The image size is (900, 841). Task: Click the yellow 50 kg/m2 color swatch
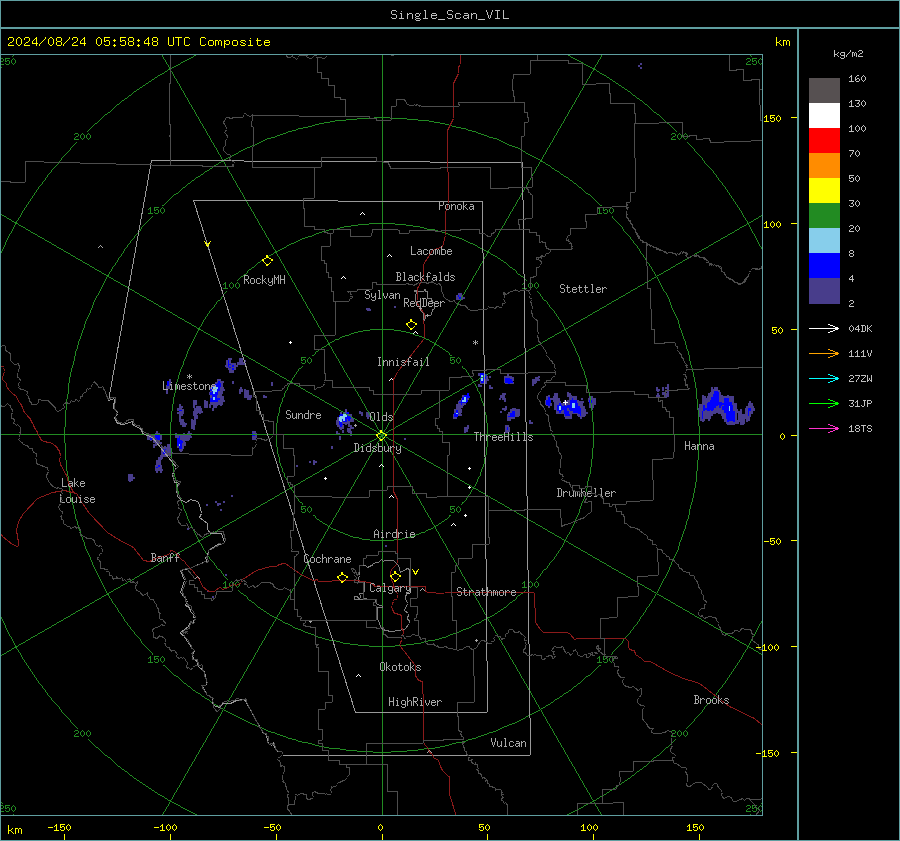(x=824, y=191)
